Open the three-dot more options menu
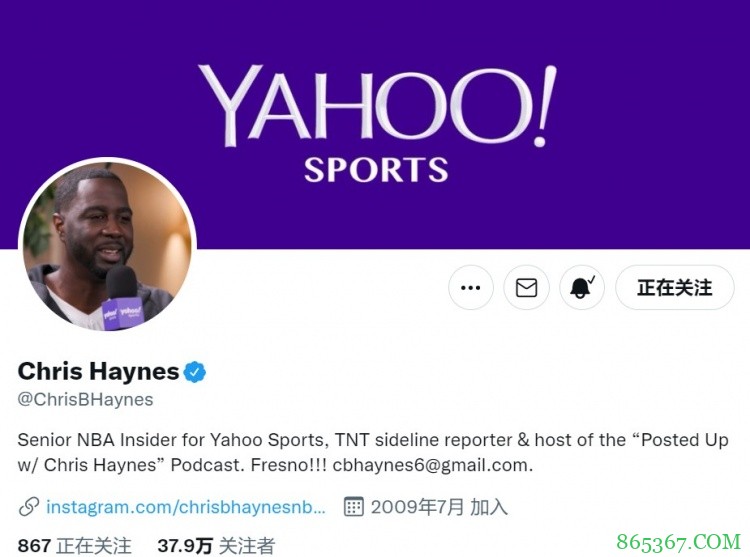 (471, 288)
